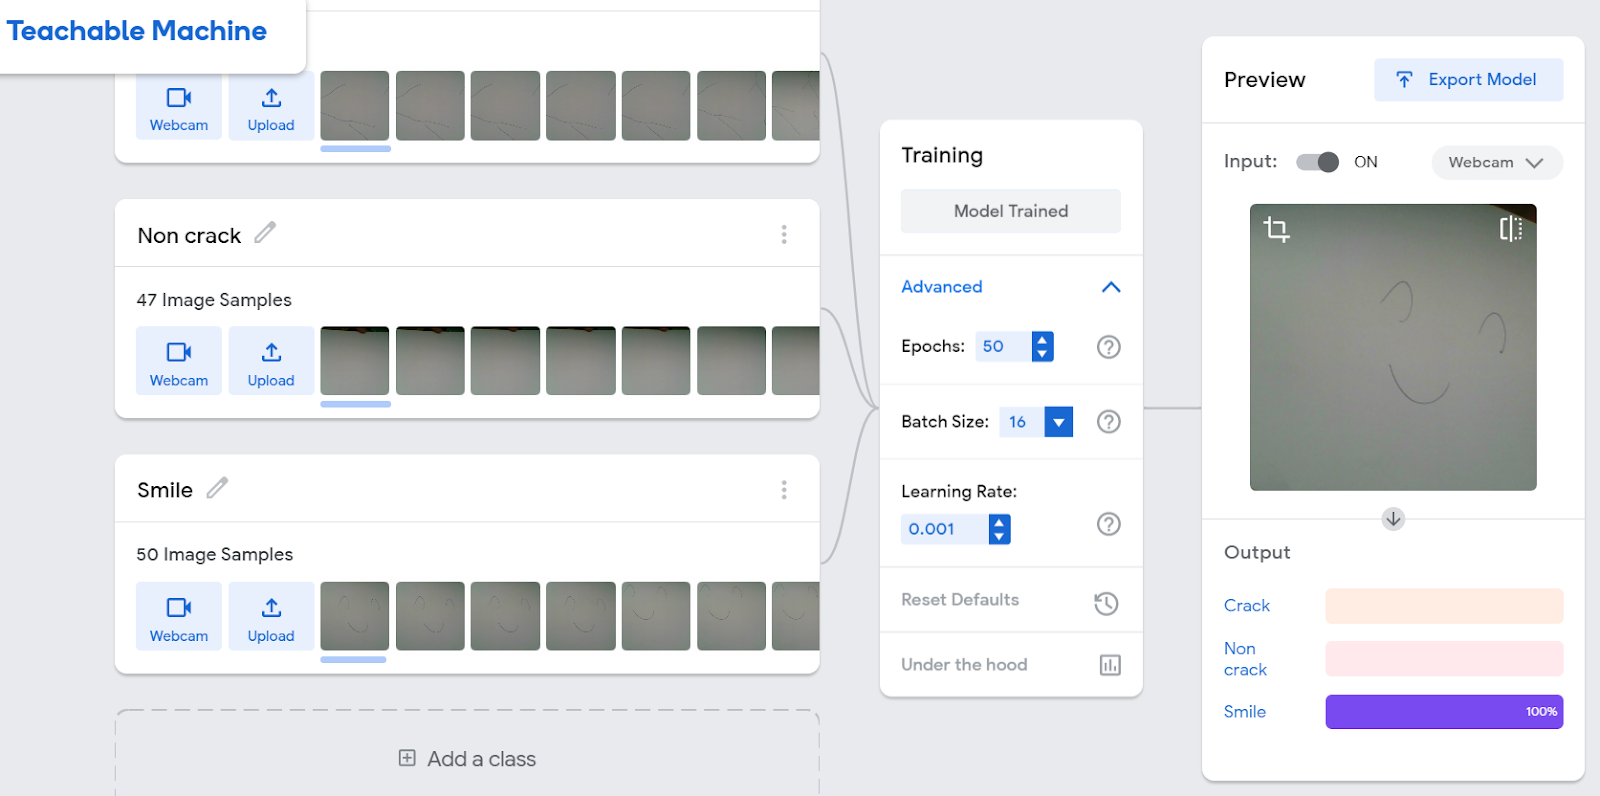Click the Under the hood chart icon
The image size is (1600, 796).
pos(1110,665)
